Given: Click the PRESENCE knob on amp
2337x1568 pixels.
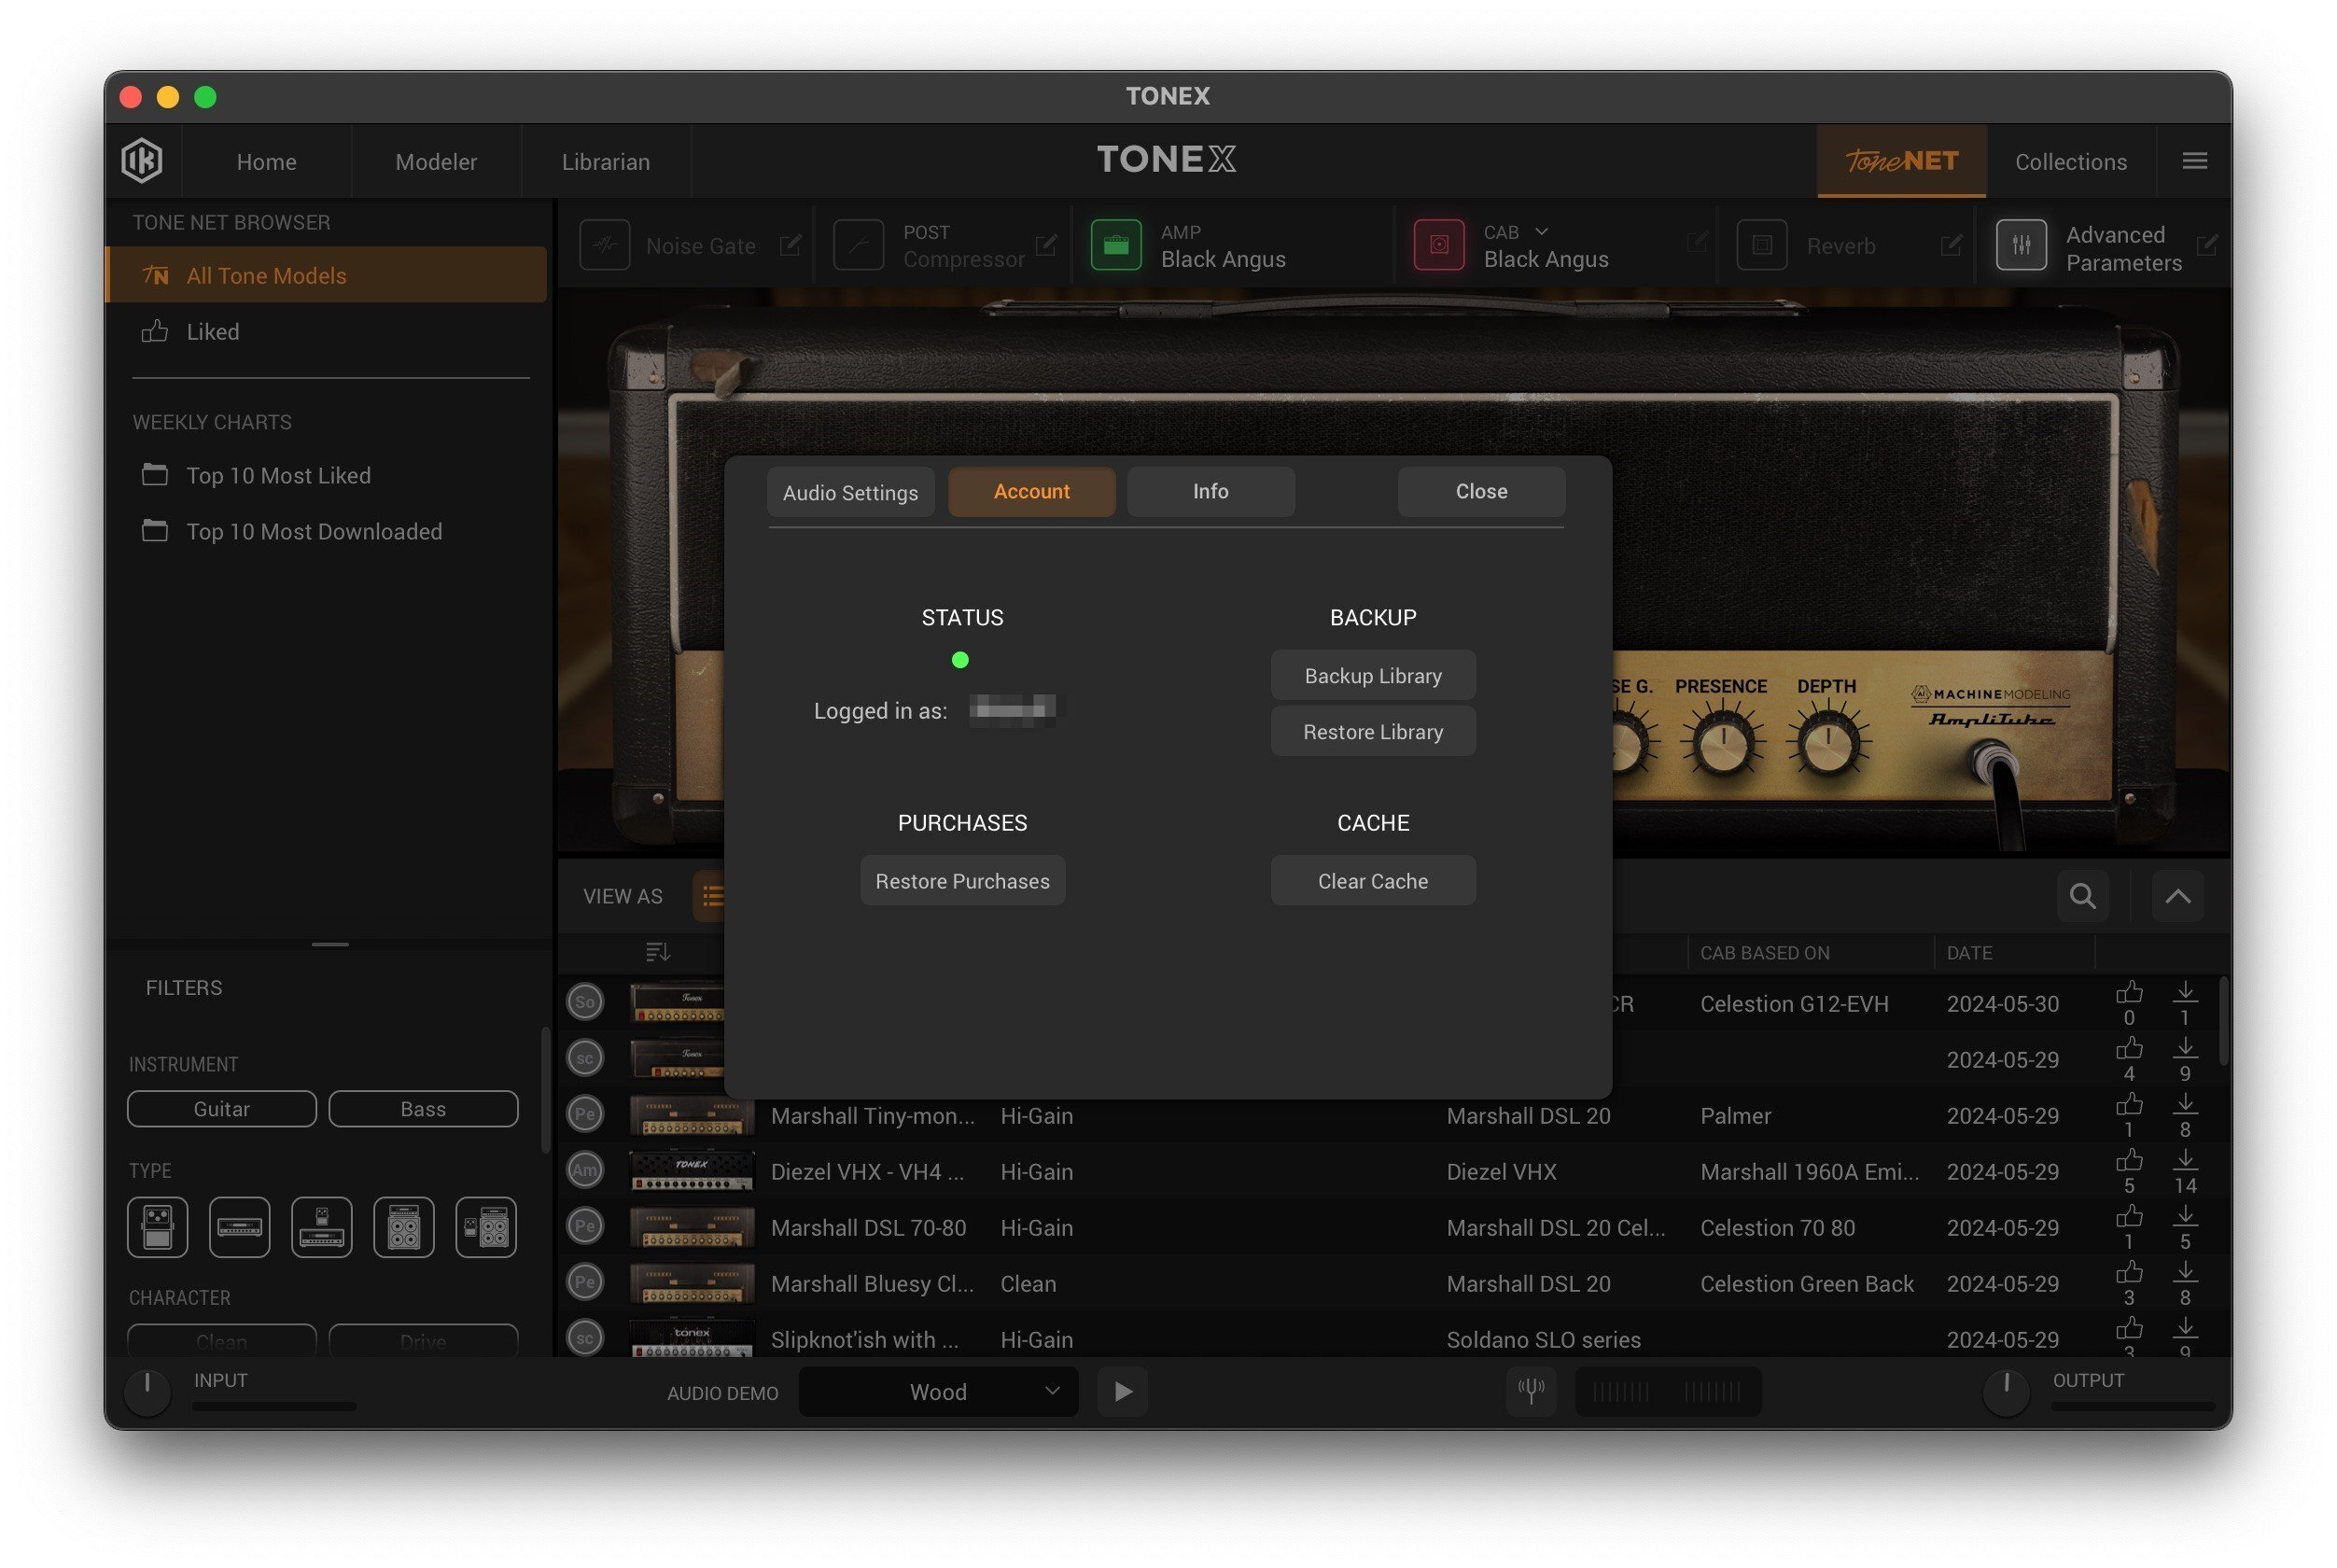Looking at the screenshot, I should click(x=1722, y=745).
